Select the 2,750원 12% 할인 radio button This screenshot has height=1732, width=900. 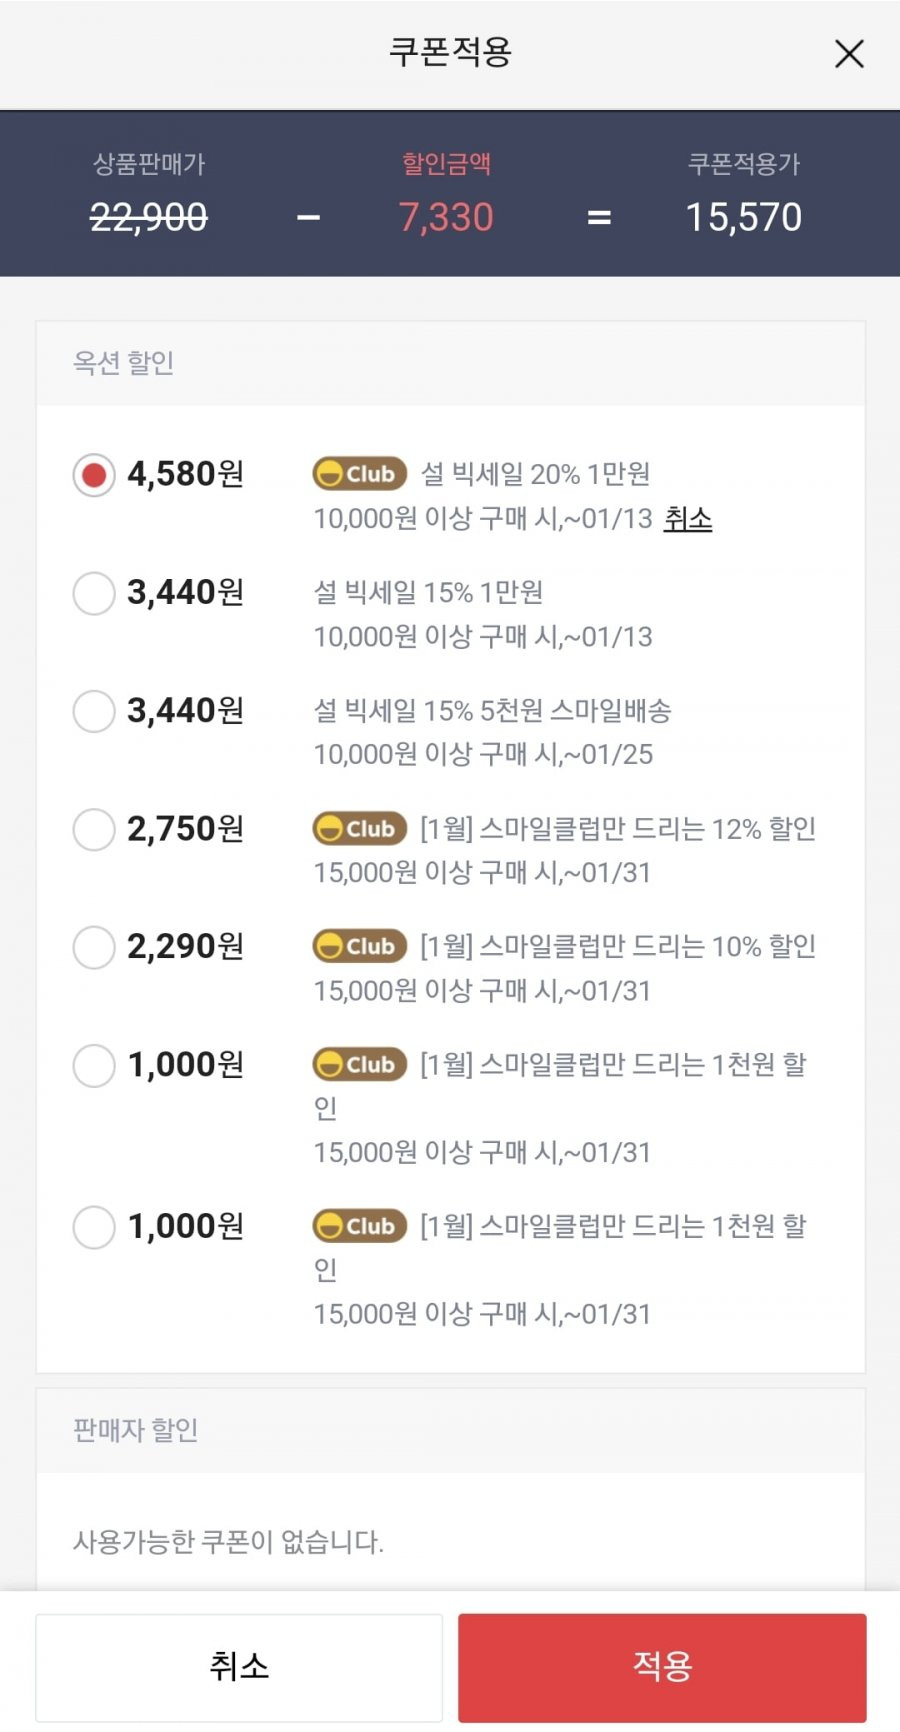(x=94, y=829)
